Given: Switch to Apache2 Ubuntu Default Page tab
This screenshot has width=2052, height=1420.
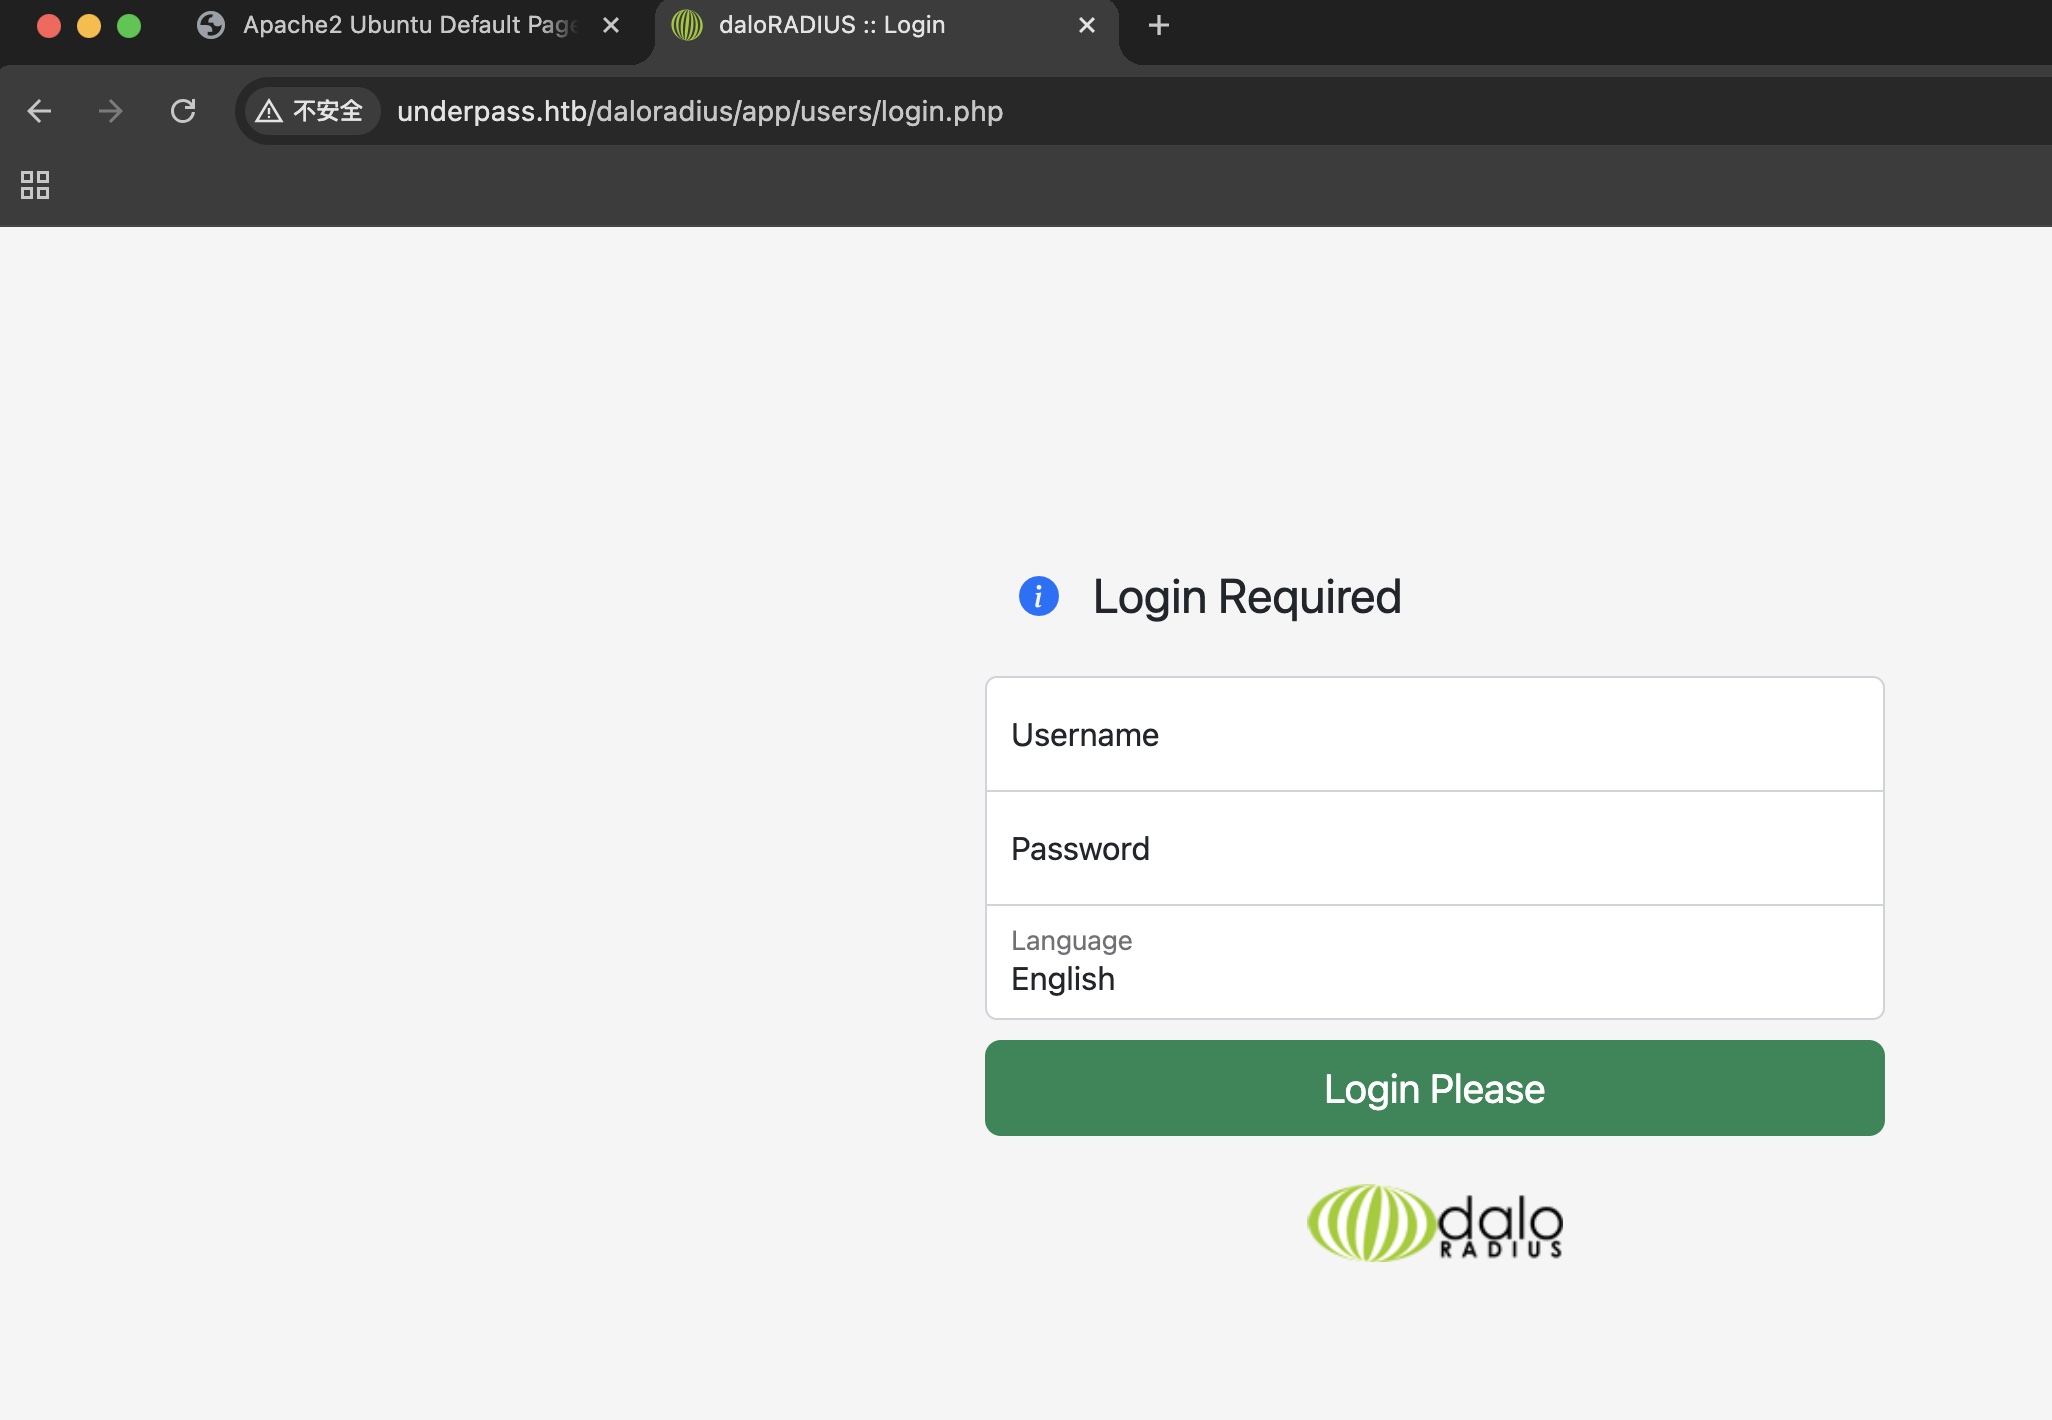Looking at the screenshot, I should point(410,25).
